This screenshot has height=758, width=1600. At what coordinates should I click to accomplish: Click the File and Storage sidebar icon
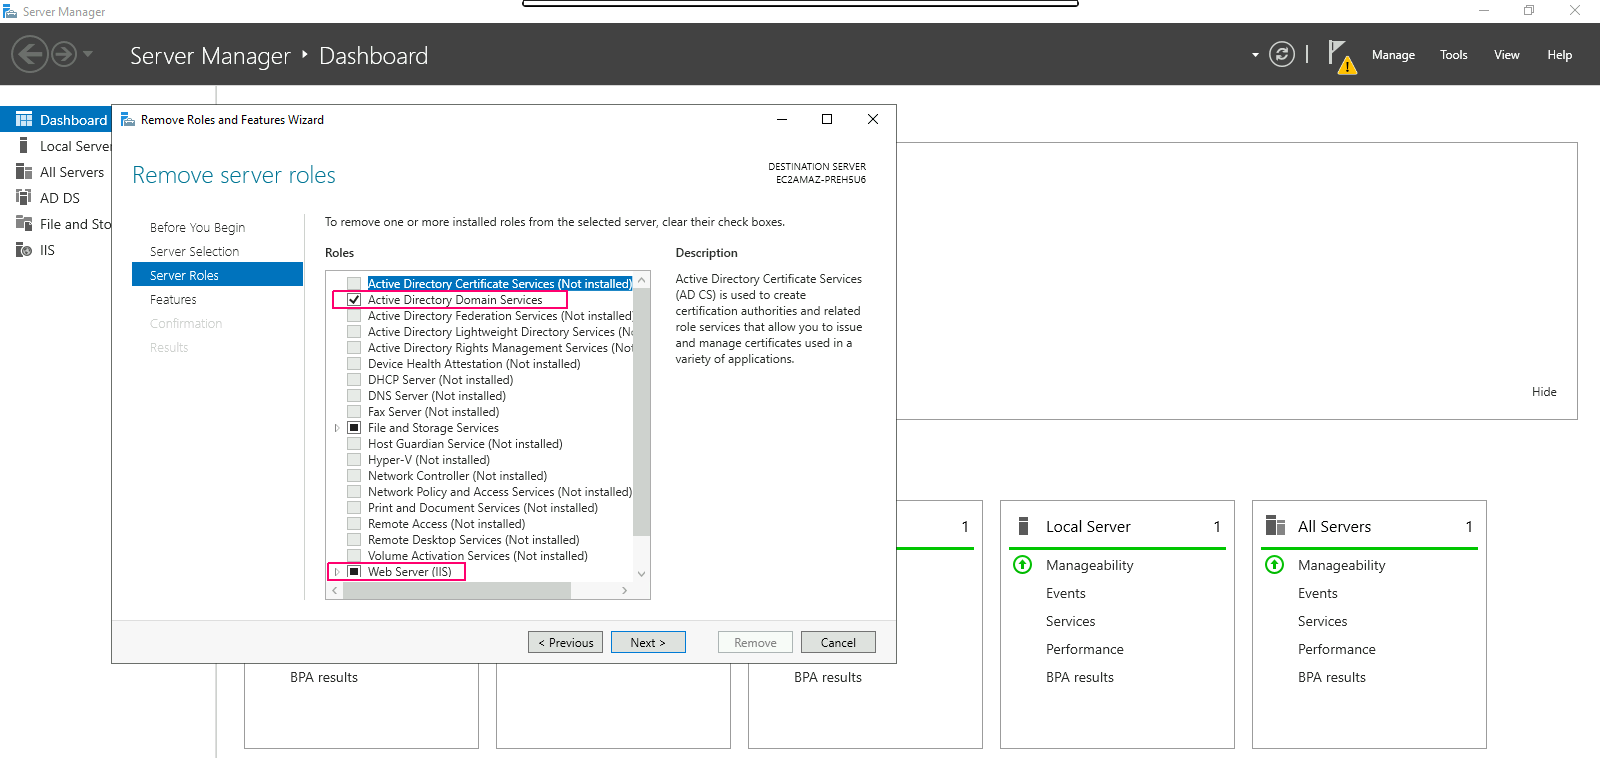(x=24, y=223)
